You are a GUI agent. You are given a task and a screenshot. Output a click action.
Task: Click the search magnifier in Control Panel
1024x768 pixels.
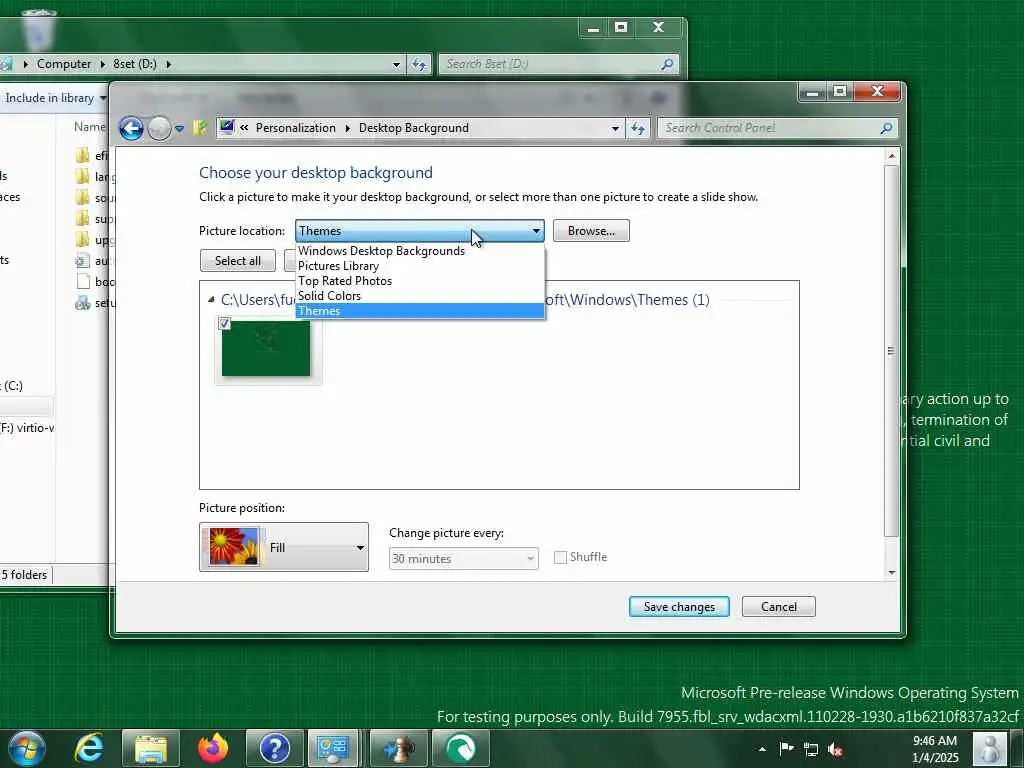(886, 128)
